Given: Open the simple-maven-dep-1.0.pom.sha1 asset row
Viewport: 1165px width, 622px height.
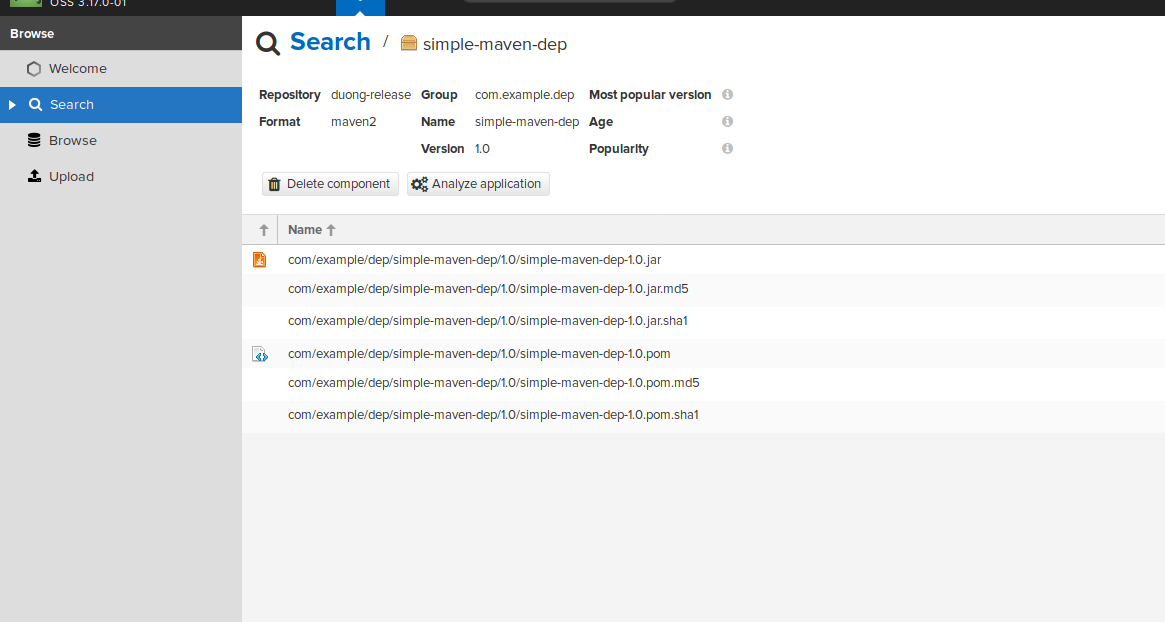Looking at the screenshot, I should pyautogui.click(x=704, y=415).
